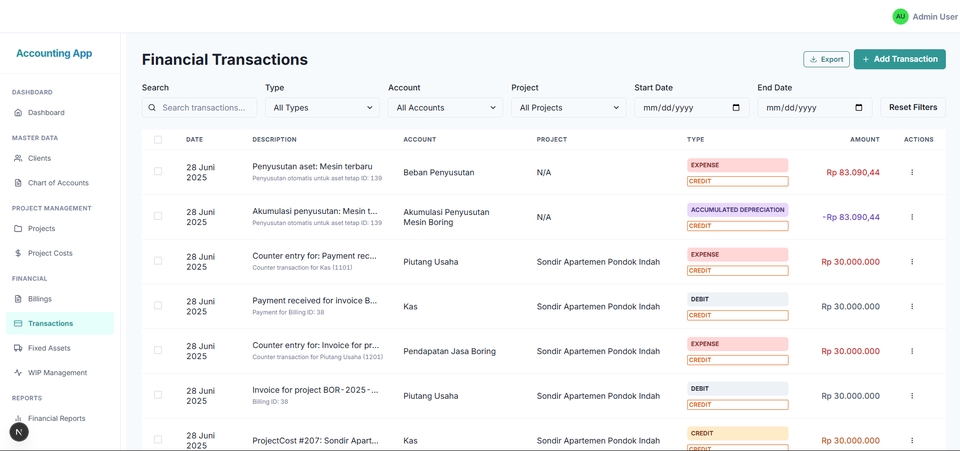The width and height of the screenshot is (960, 451).
Task: Open actions menu for Akumulasi penyusutan row
Action: pyautogui.click(x=912, y=217)
